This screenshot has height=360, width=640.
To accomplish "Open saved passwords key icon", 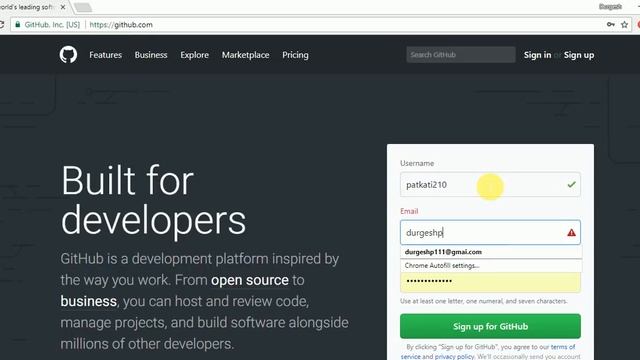I will 611,24.
